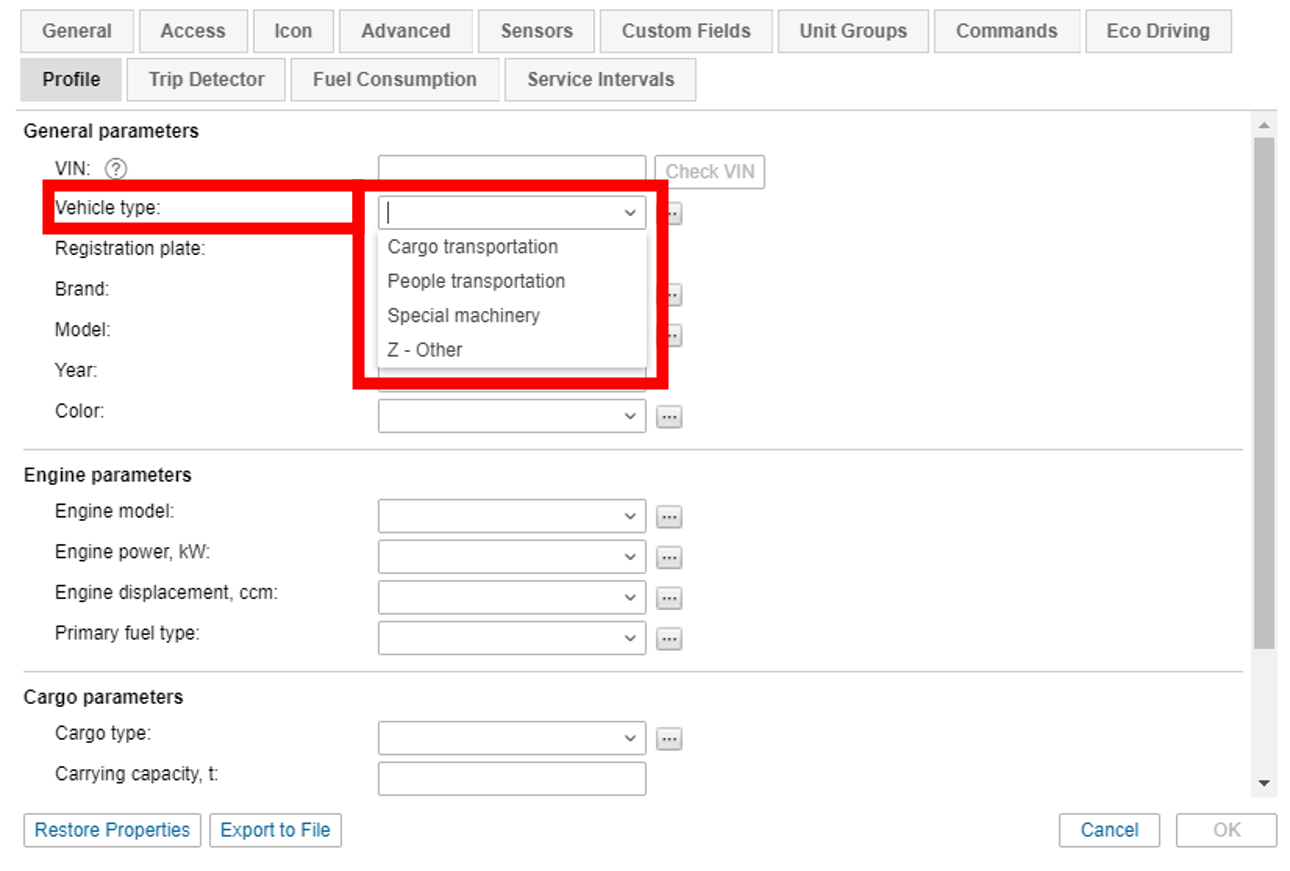Select People transportation option
Viewport: 1290px width, 871px height.
point(476,281)
